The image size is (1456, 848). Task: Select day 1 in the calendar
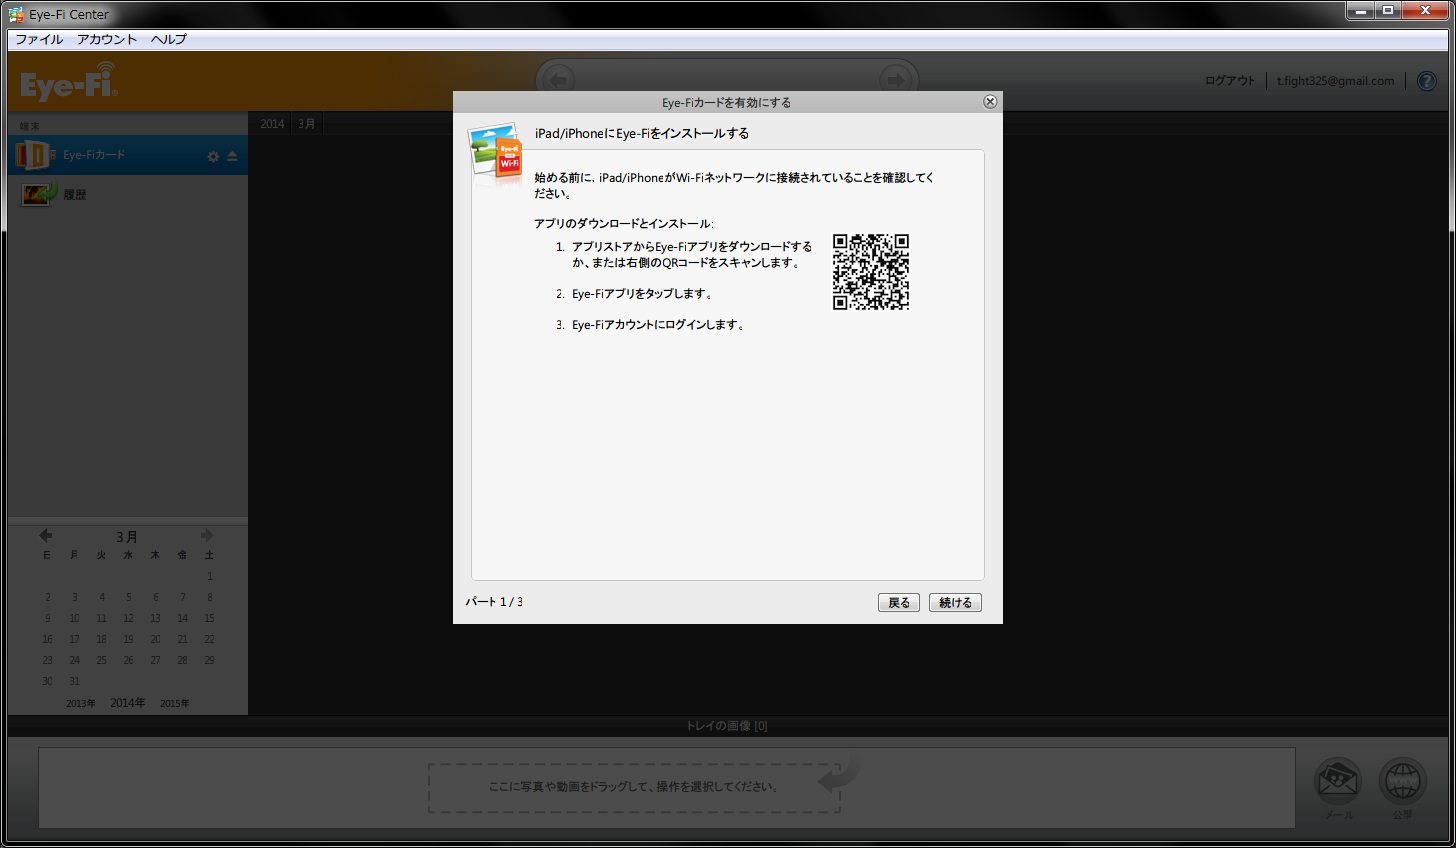[x=209, y=576]
